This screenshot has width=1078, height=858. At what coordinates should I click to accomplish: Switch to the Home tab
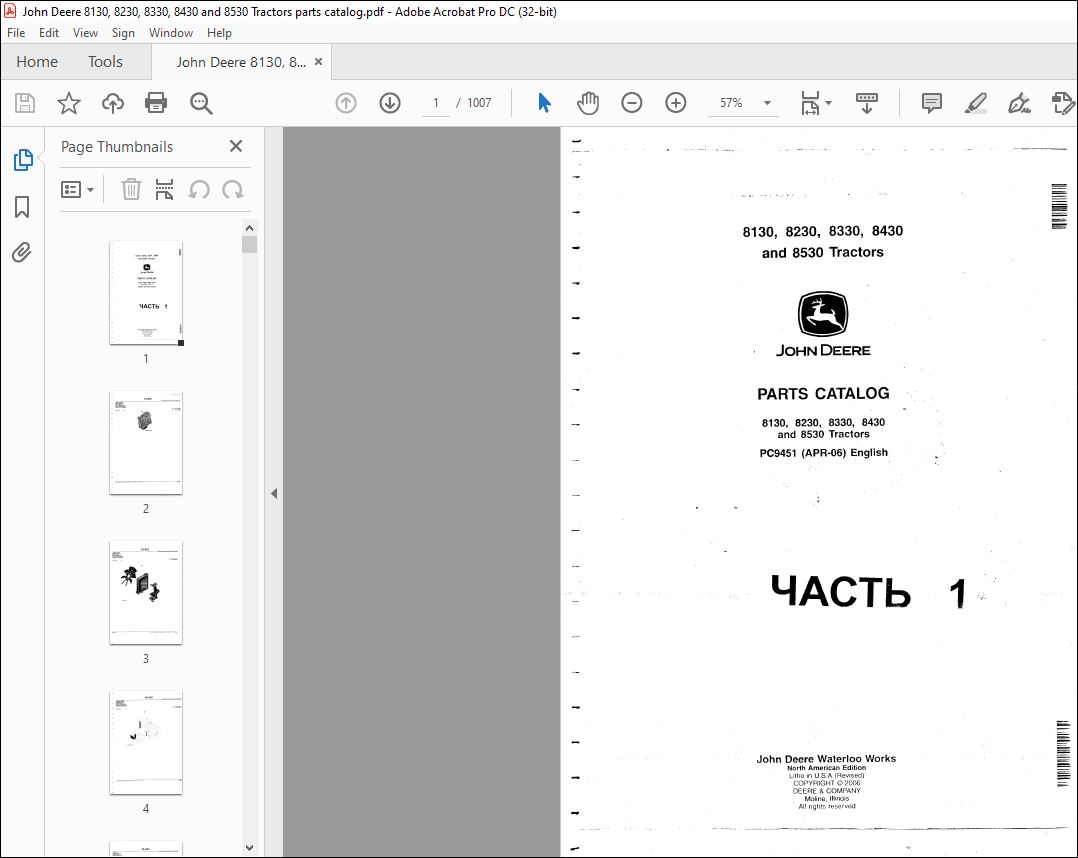(37, 62)
